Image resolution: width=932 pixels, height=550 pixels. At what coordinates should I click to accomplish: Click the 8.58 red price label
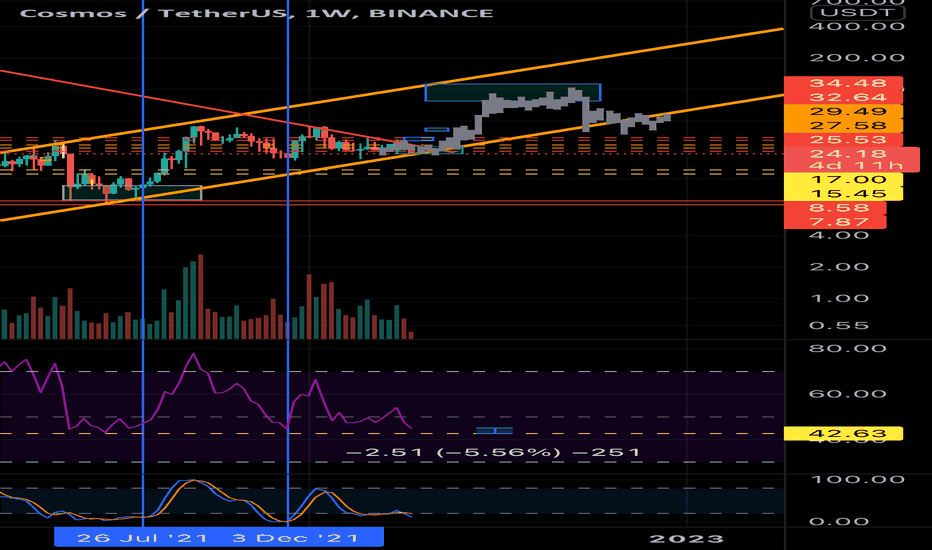point(835,208)
